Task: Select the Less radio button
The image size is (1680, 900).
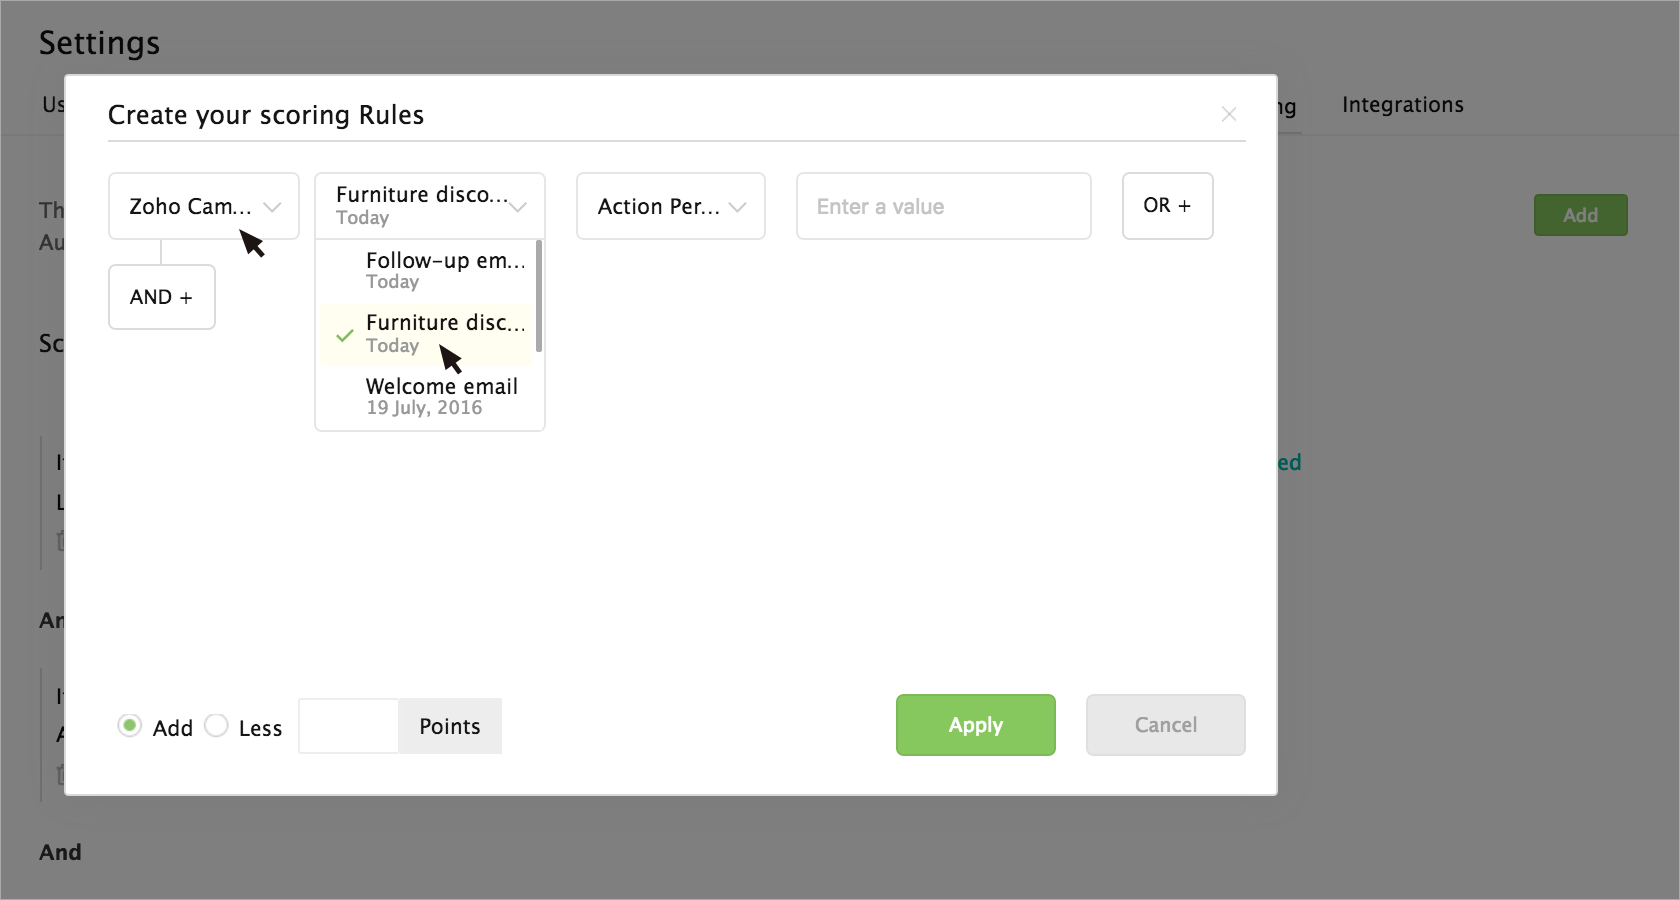Action: [x=216, y=726]
